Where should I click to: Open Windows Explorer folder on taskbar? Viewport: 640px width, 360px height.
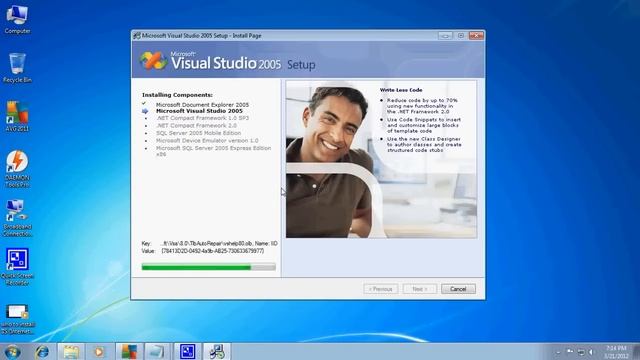tap(71, 351)
